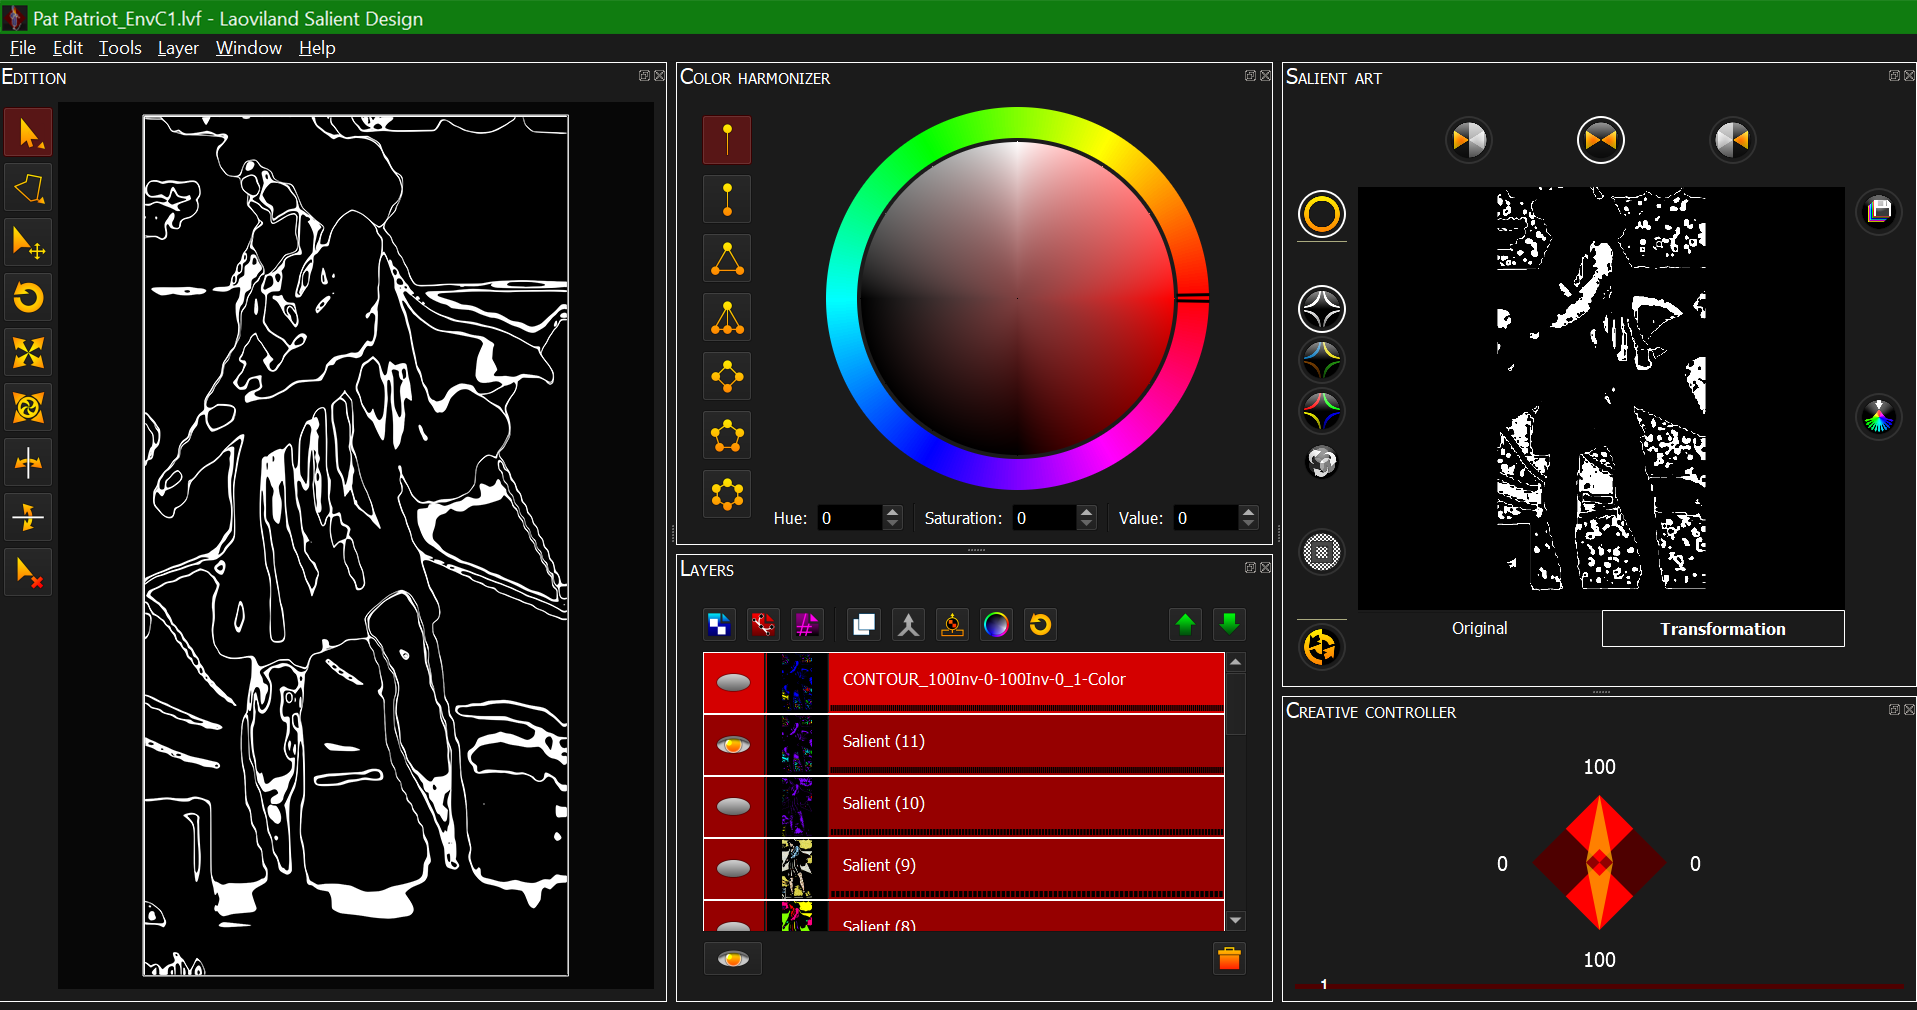Viewport: 1917px width, 1010px height.
Task: Decrease Hue value with down stepper
Action: point(893,524)
